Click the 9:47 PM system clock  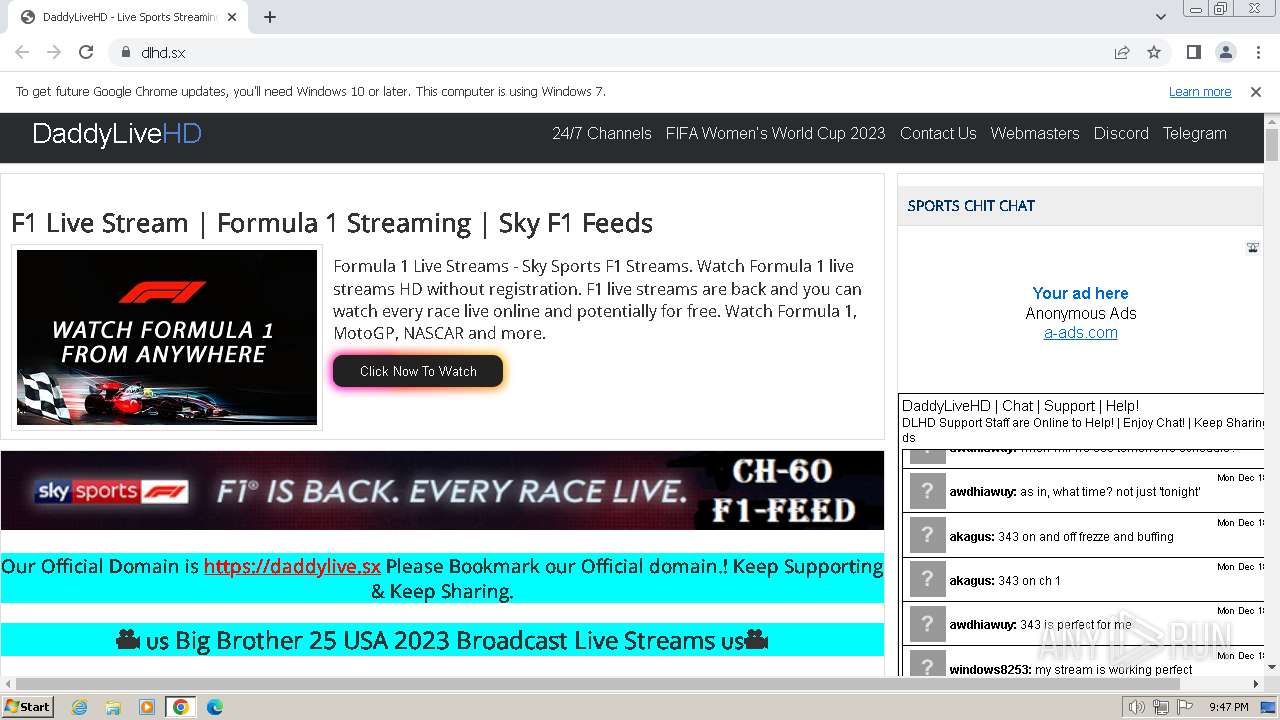tap(1229, 707)
